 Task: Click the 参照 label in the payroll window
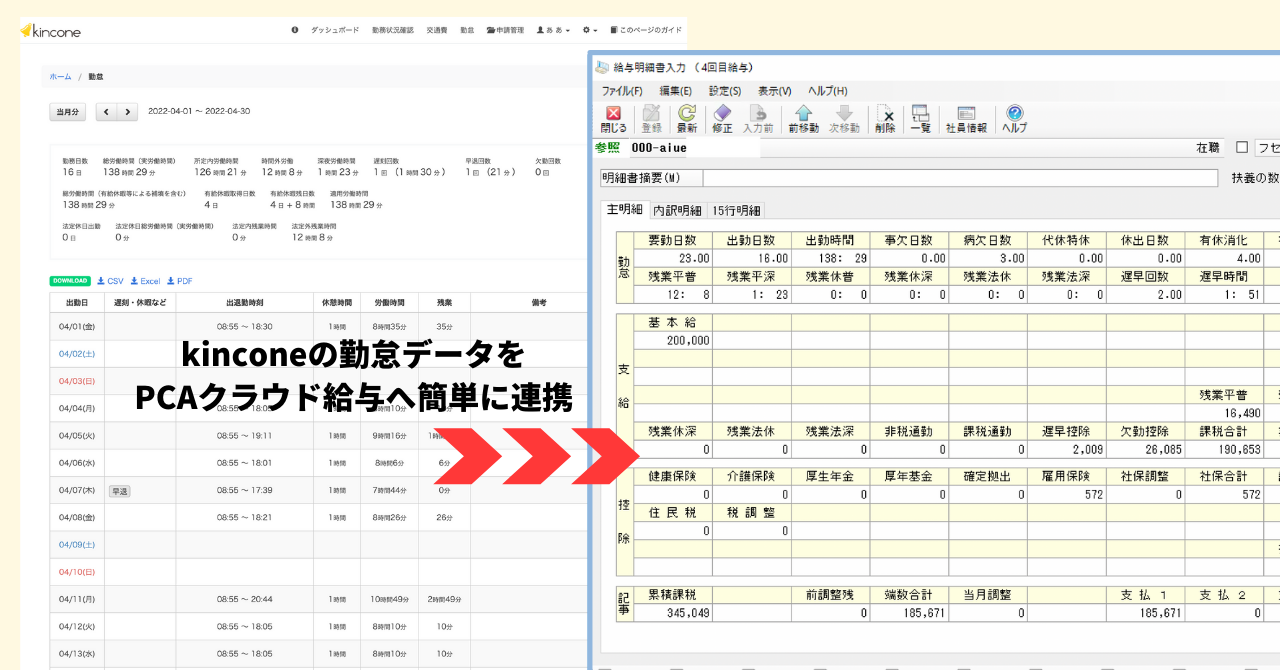point(607,148)
